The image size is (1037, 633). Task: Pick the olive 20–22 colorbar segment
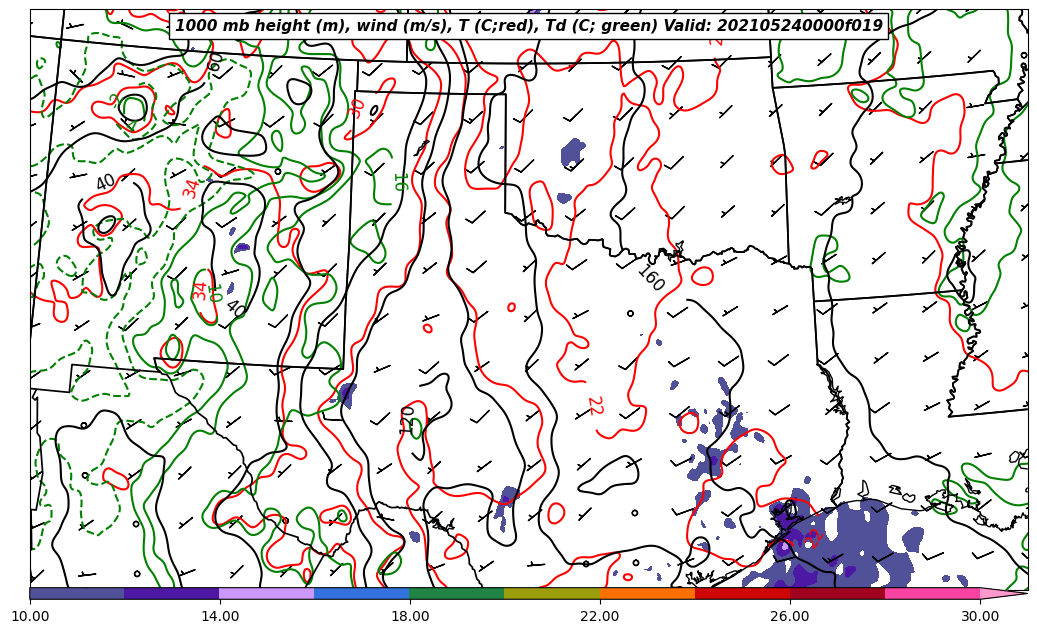[x=552, y=593]
